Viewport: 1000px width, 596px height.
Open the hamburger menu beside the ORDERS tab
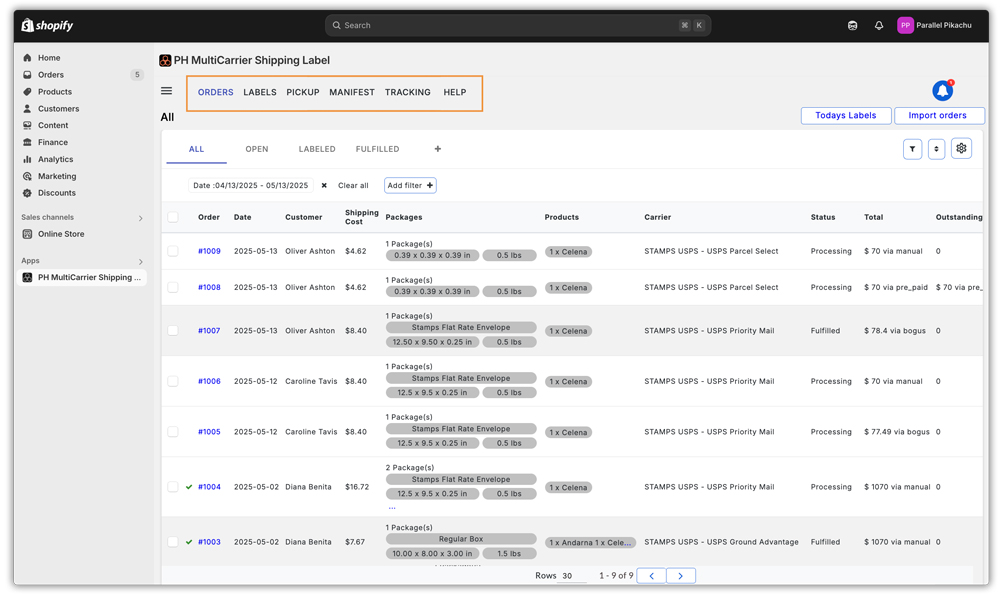(166, 91)
